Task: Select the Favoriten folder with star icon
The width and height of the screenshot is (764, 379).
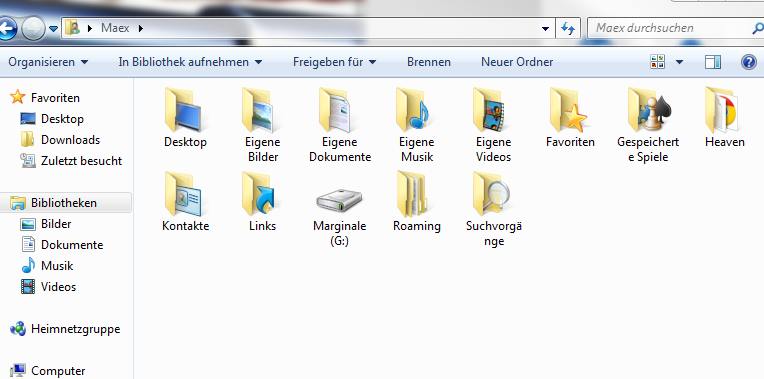Action: tap(570, 118)
